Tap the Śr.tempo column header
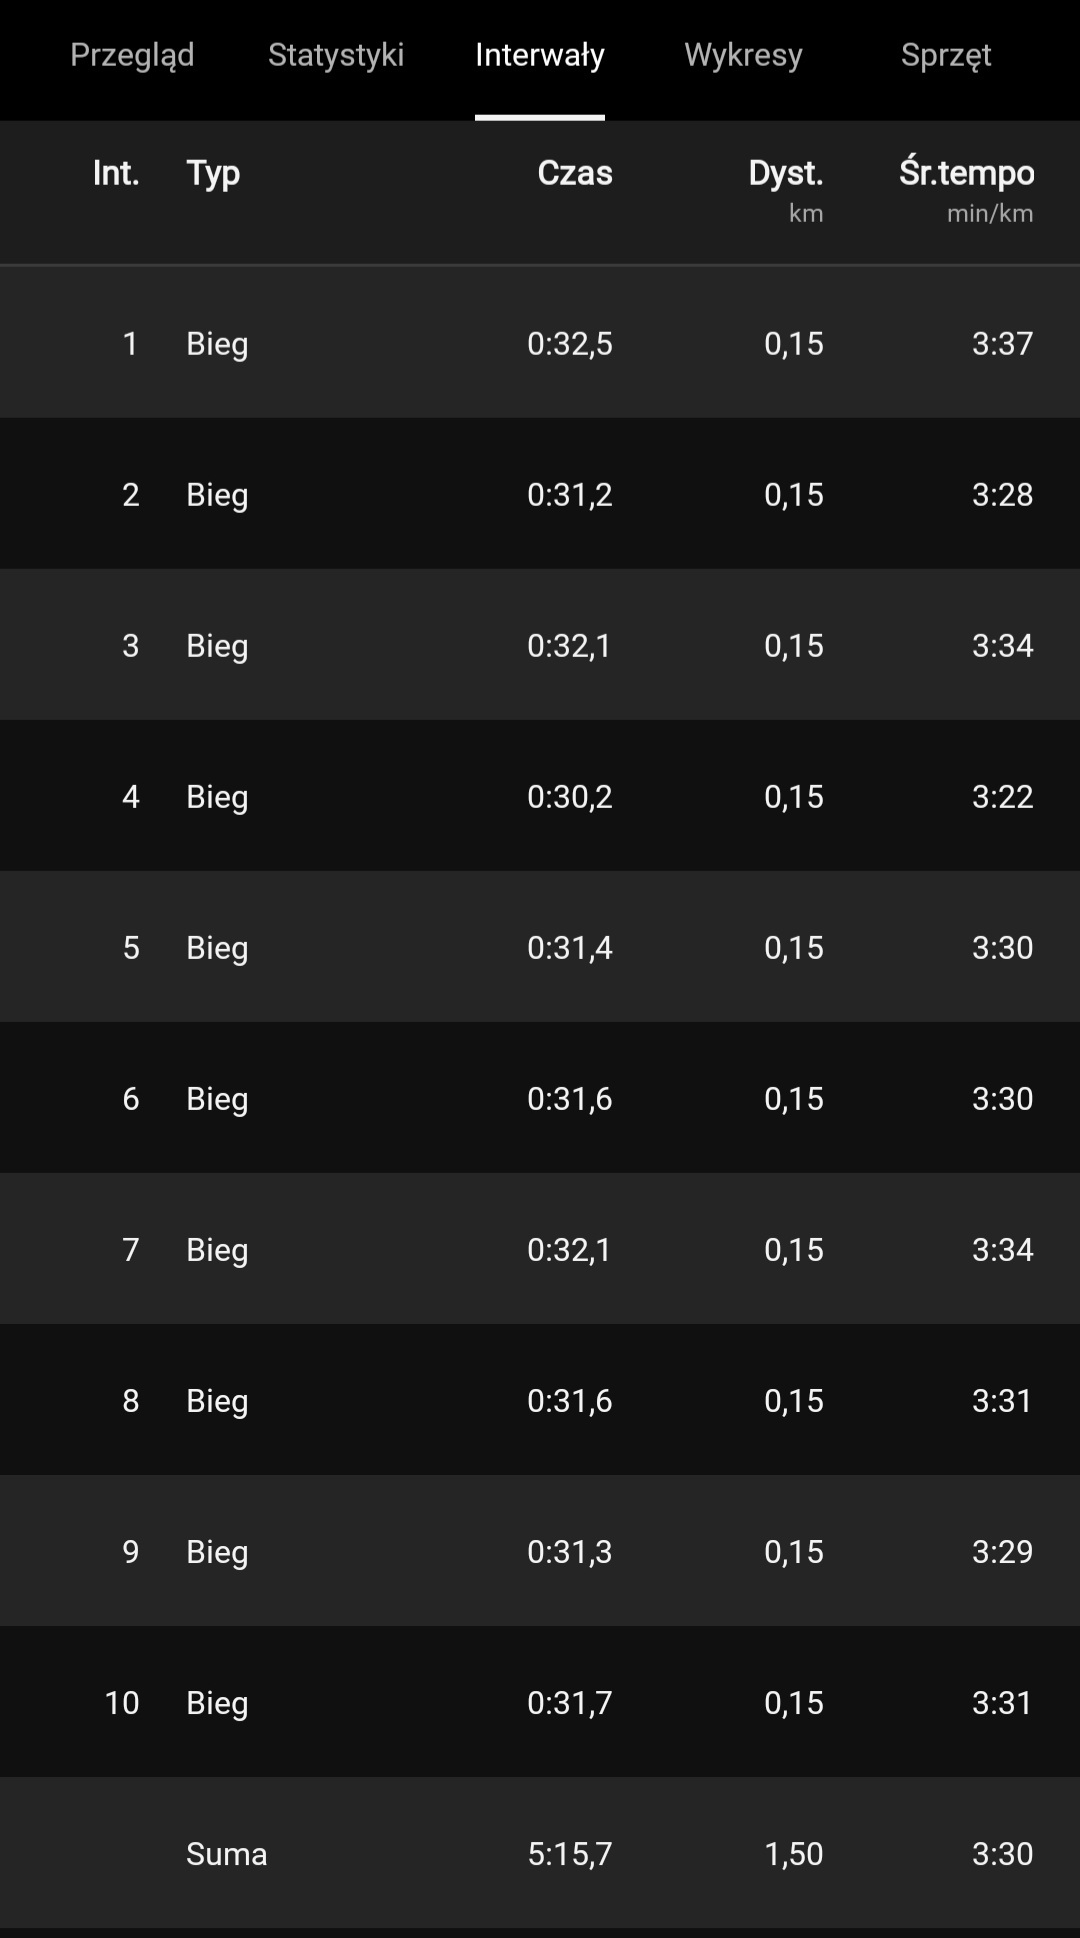The width and height of the screenshot is (1080, 1938). (x=966, y=173)
